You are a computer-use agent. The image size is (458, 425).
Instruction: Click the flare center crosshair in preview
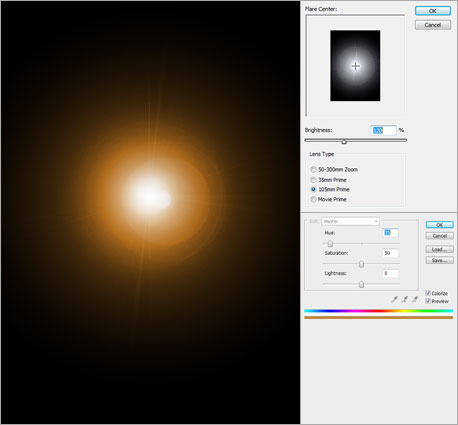click(x=356, y=66)
